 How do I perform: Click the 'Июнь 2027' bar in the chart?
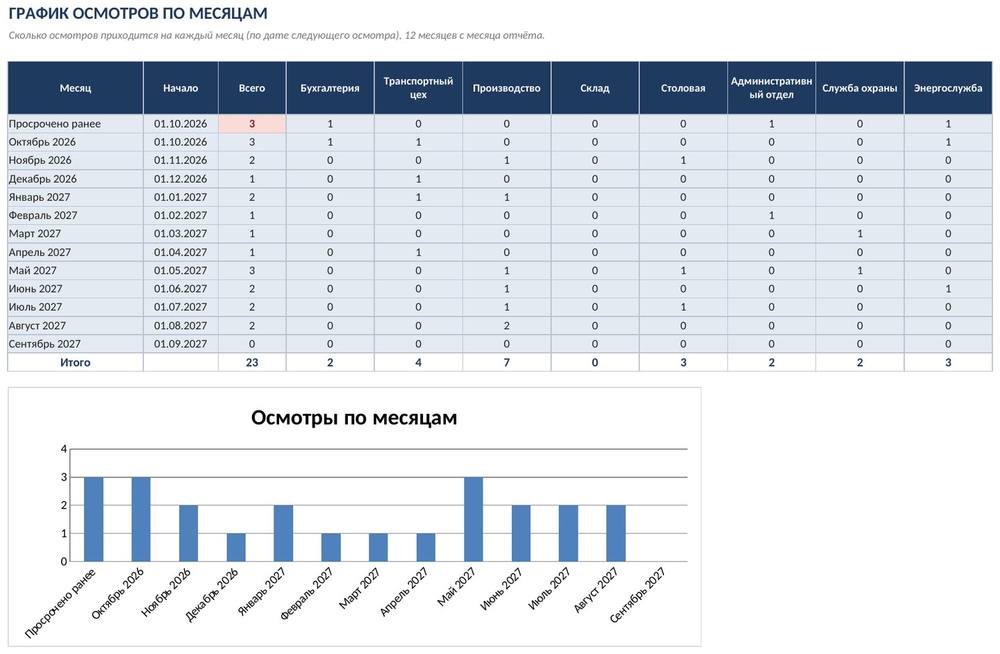point(521,533)
